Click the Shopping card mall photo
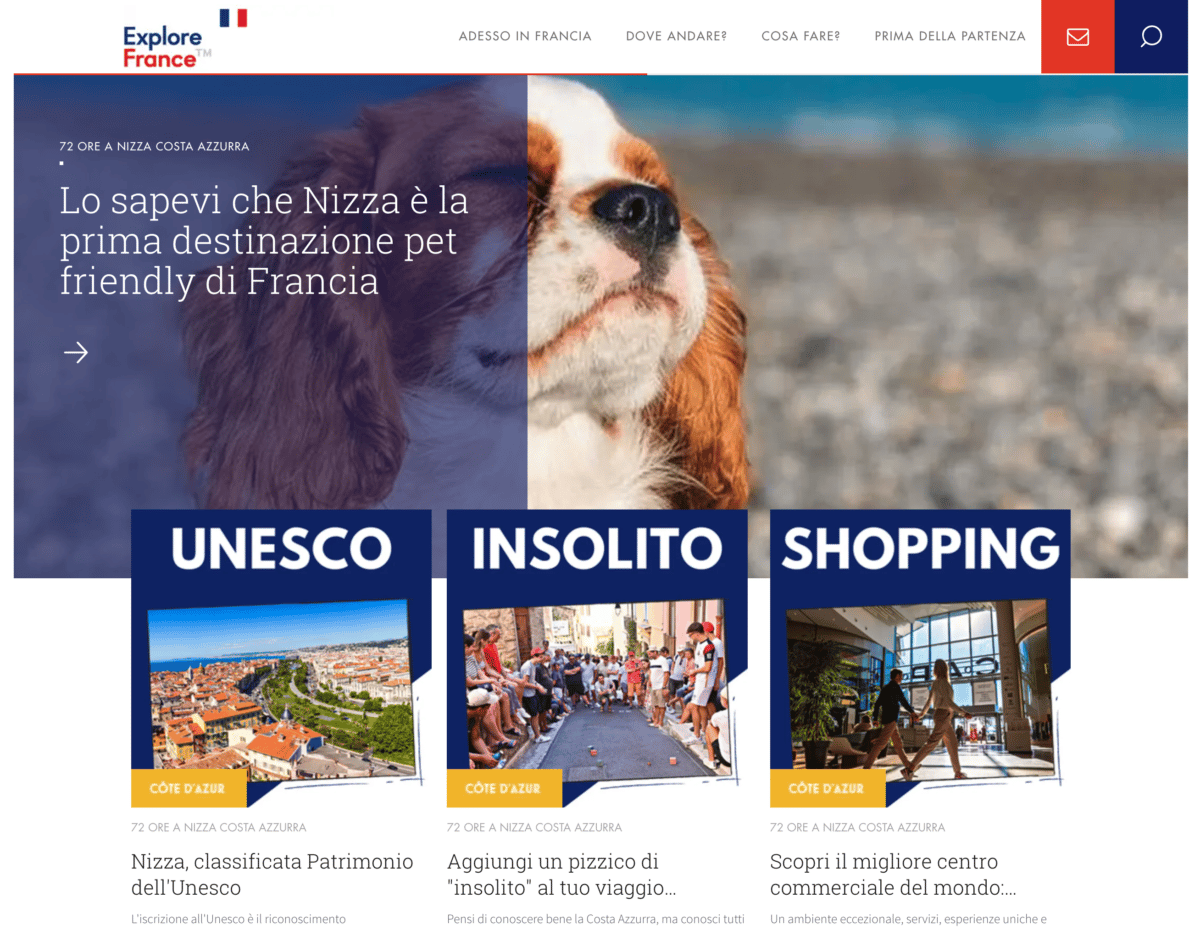The width and height of the screenshot is (1200, 930). point(919,689)
